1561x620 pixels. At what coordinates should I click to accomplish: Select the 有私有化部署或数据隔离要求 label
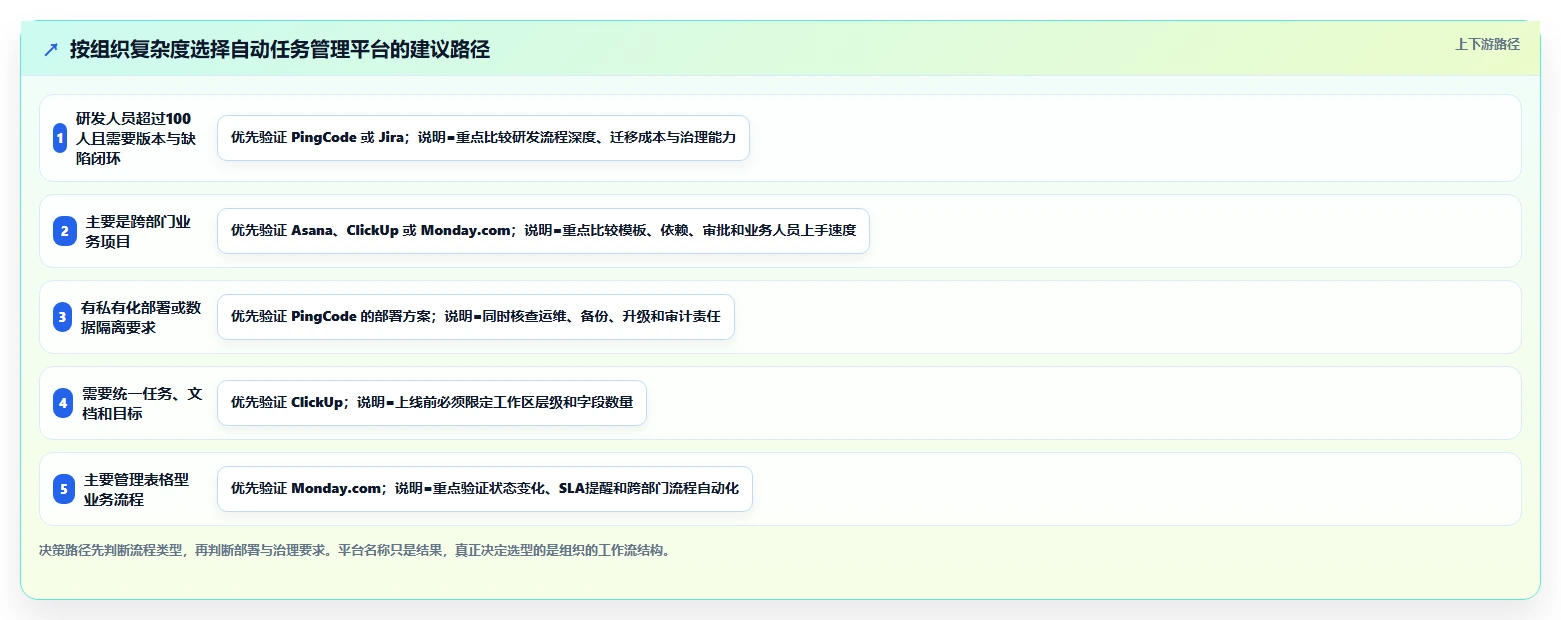(141, 317)
